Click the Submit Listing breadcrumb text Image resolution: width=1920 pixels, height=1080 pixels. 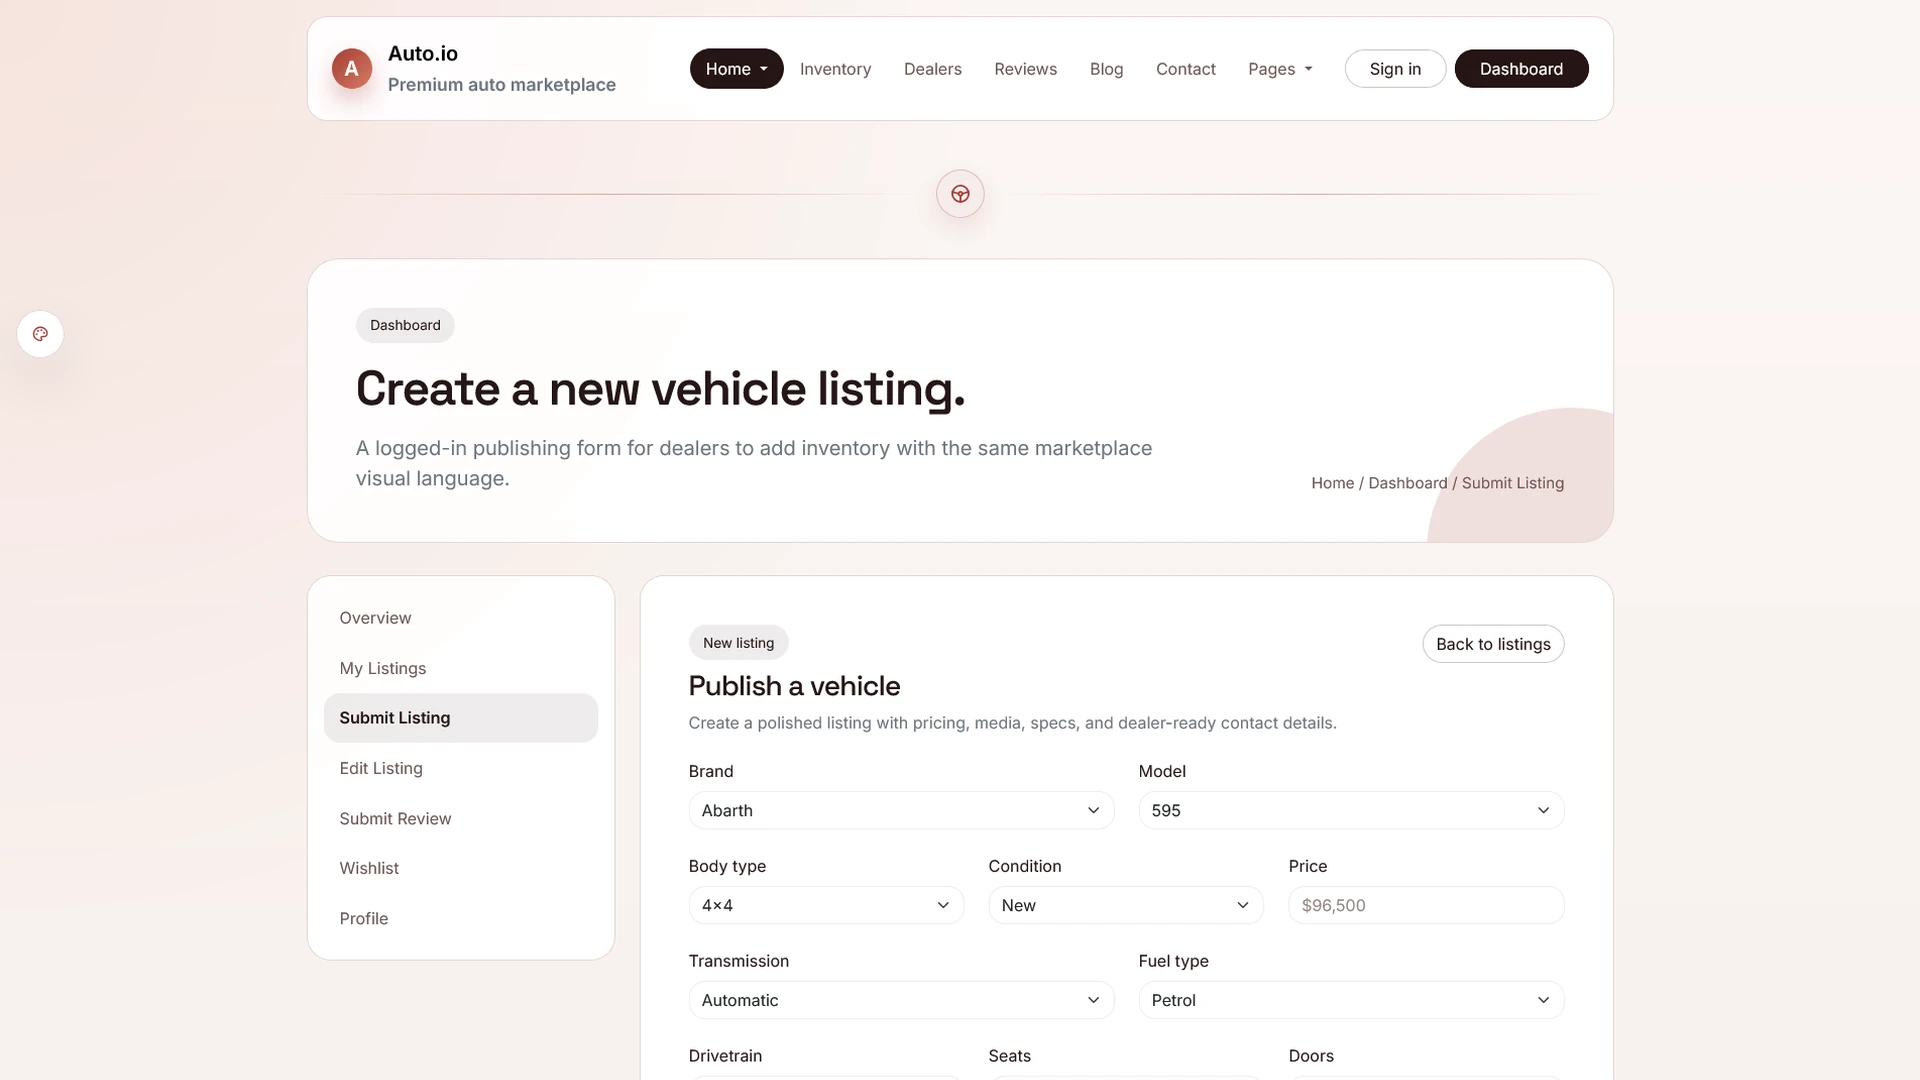point(1512,483)
